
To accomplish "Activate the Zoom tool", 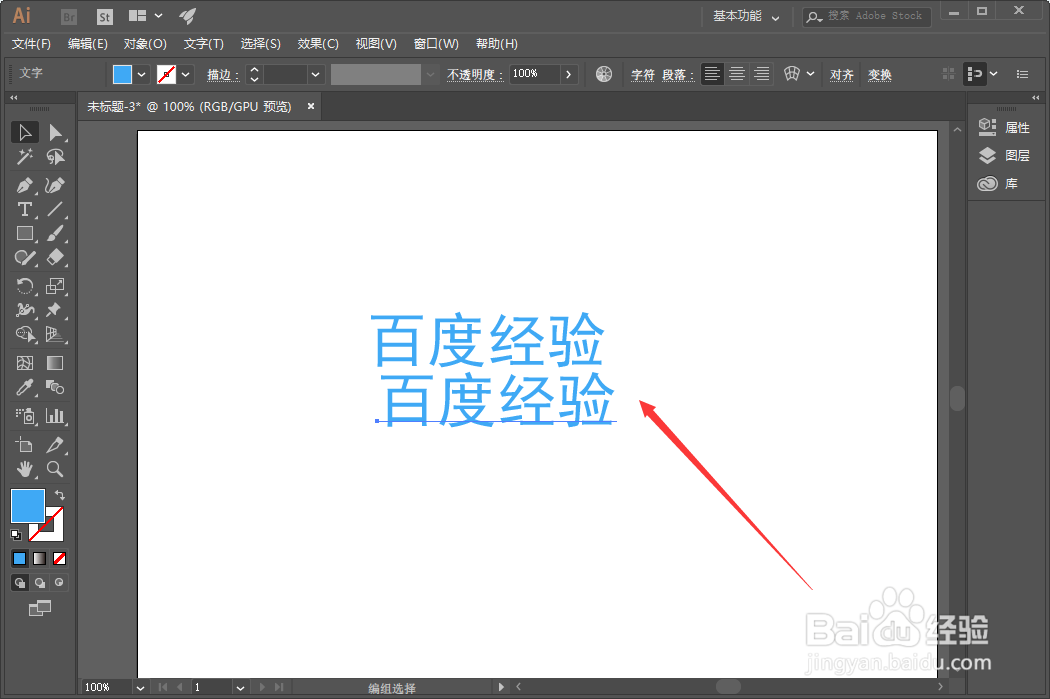I will 56,469.
